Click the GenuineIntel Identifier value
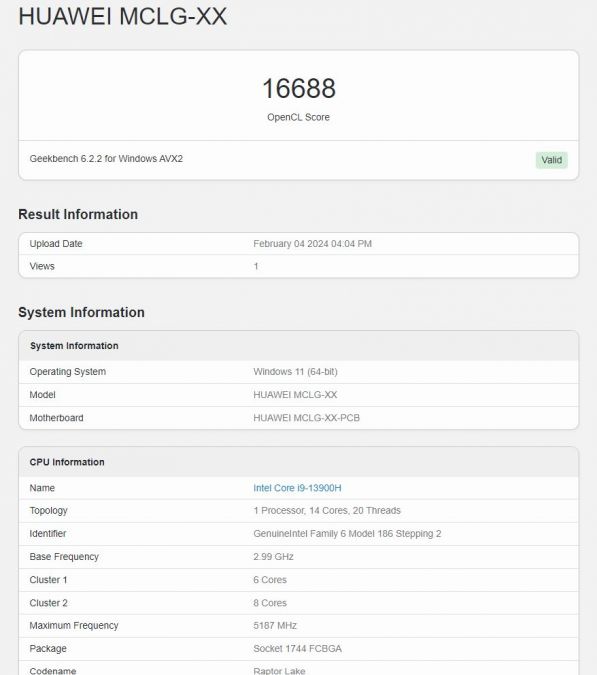 [347, 534]
